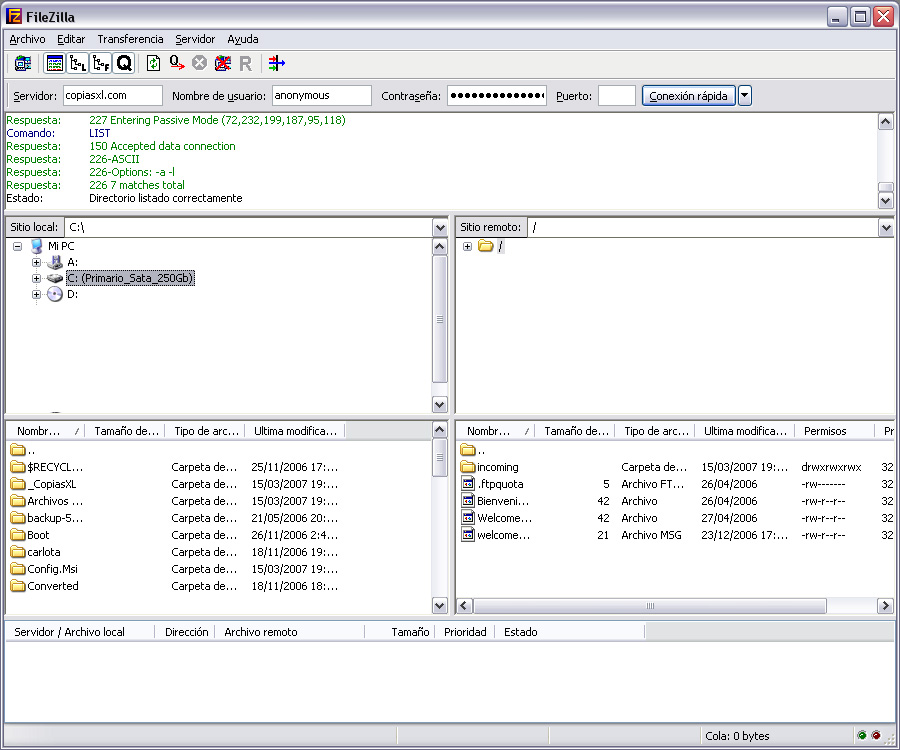The height and width of the screenshot is (750, 900).
Task: Open the Archivo menu
Action: [x=27, y=39]
